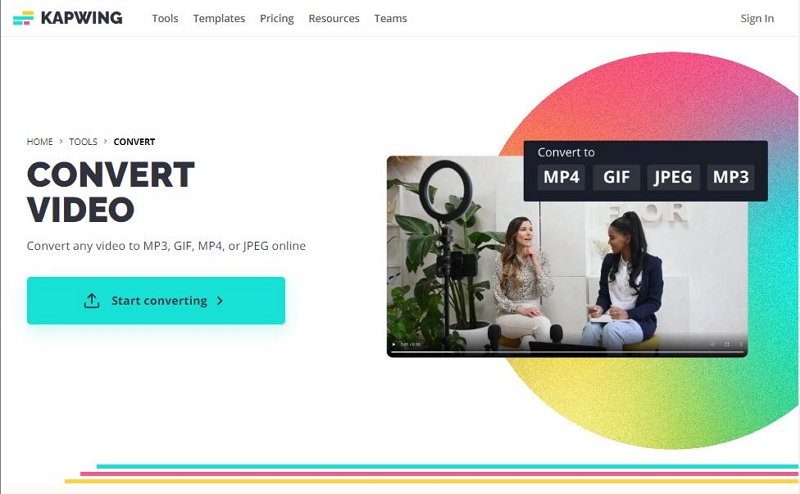The width and height of the screenshot is (800, 494).
Task: Click the upload icon in Start converting
Action: [x=92, y=301]
